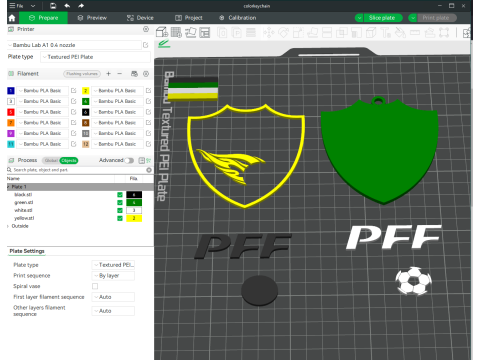This screenshot has width=480, height=360.
Task: Add a filament with the plus icon
Action: [x=108, y=74]
